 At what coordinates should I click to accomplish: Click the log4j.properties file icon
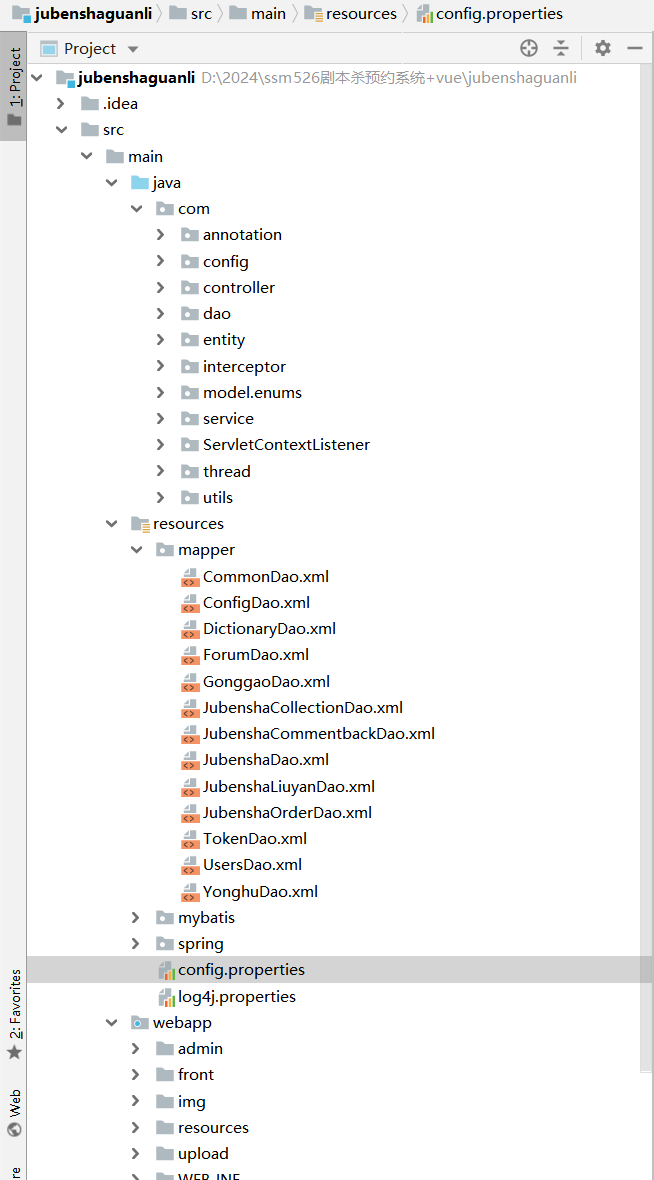pos(165,997)
